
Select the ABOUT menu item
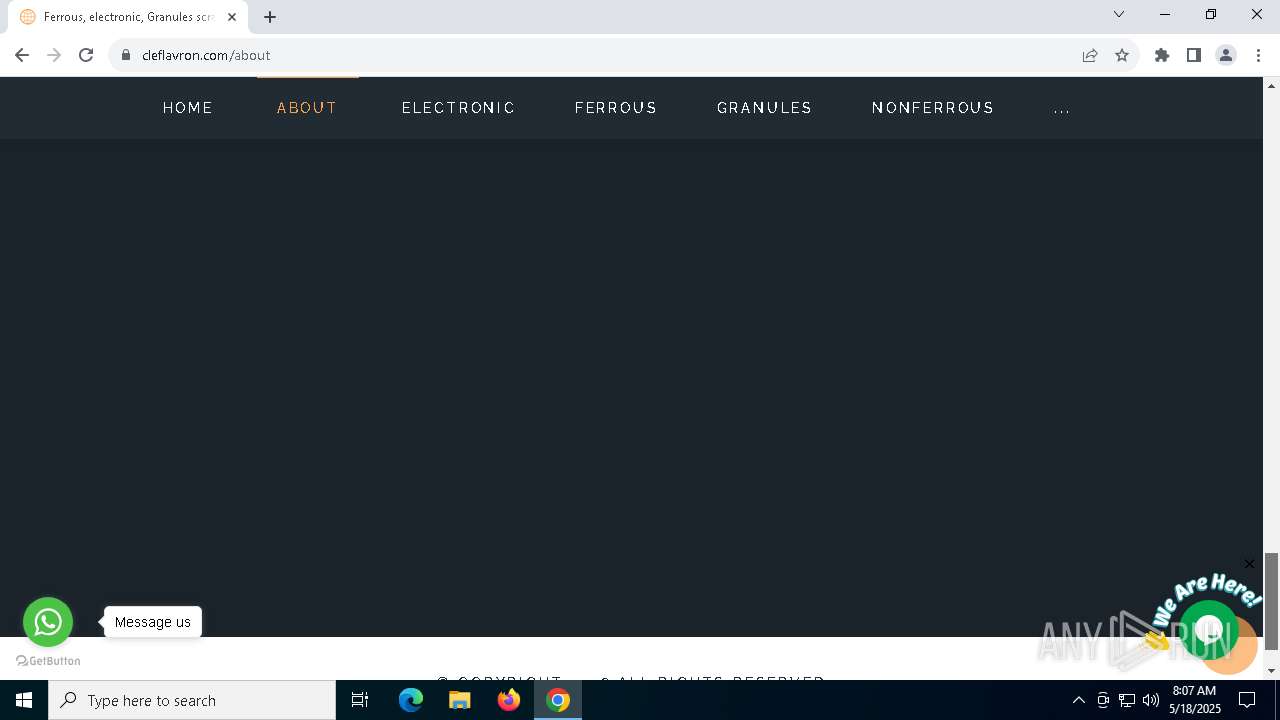point(307,108)
